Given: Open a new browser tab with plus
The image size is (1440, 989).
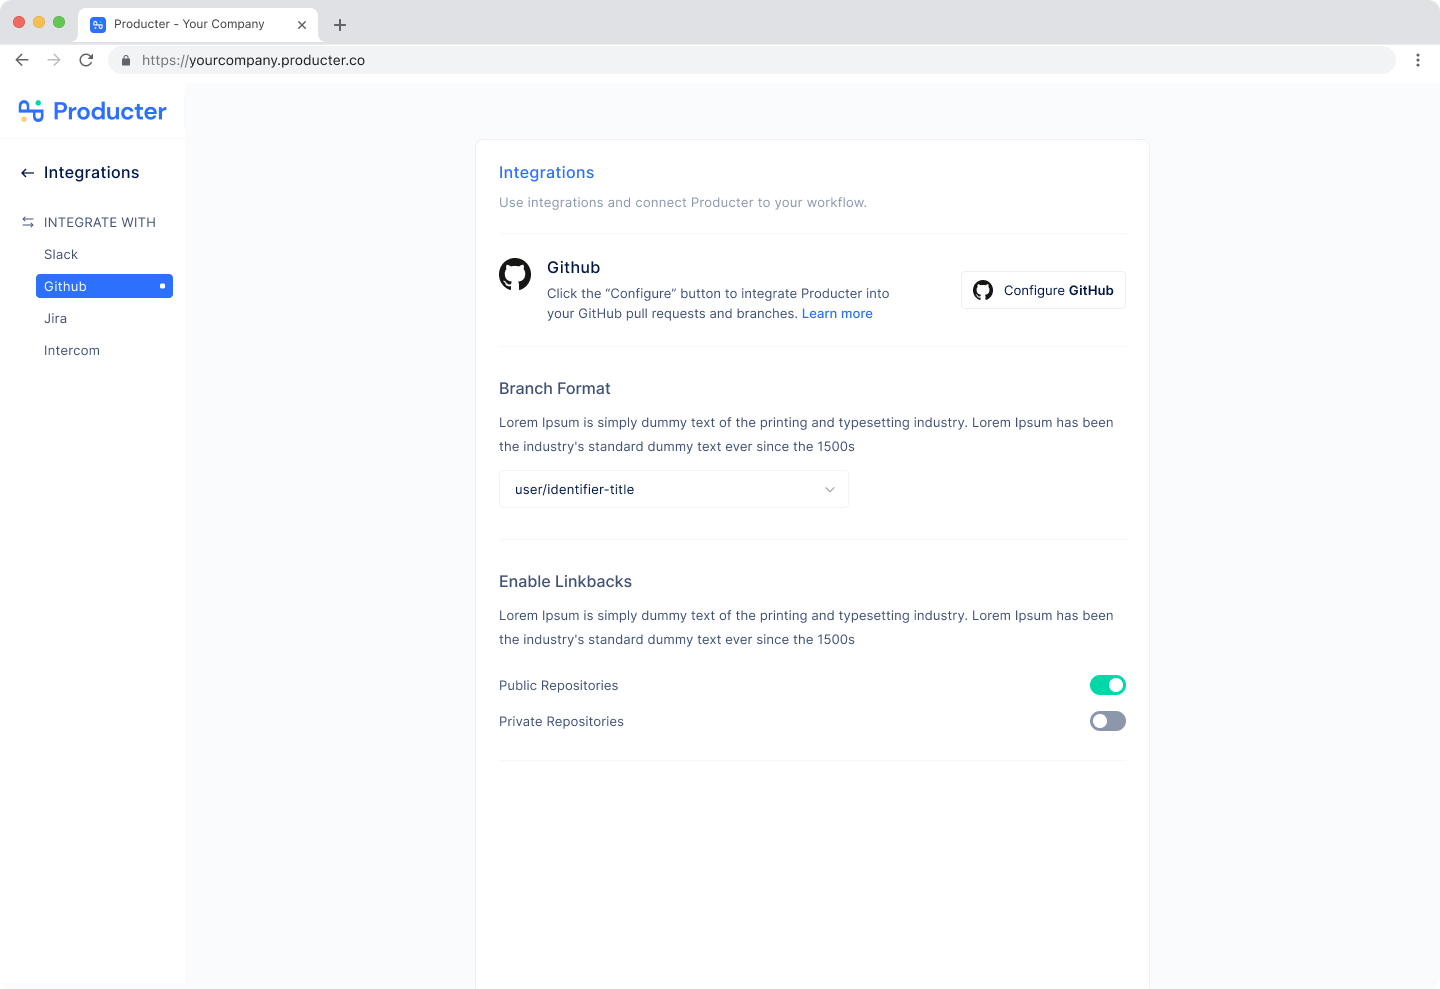Looking at the screenshot, I should click(x=340, y=25).
